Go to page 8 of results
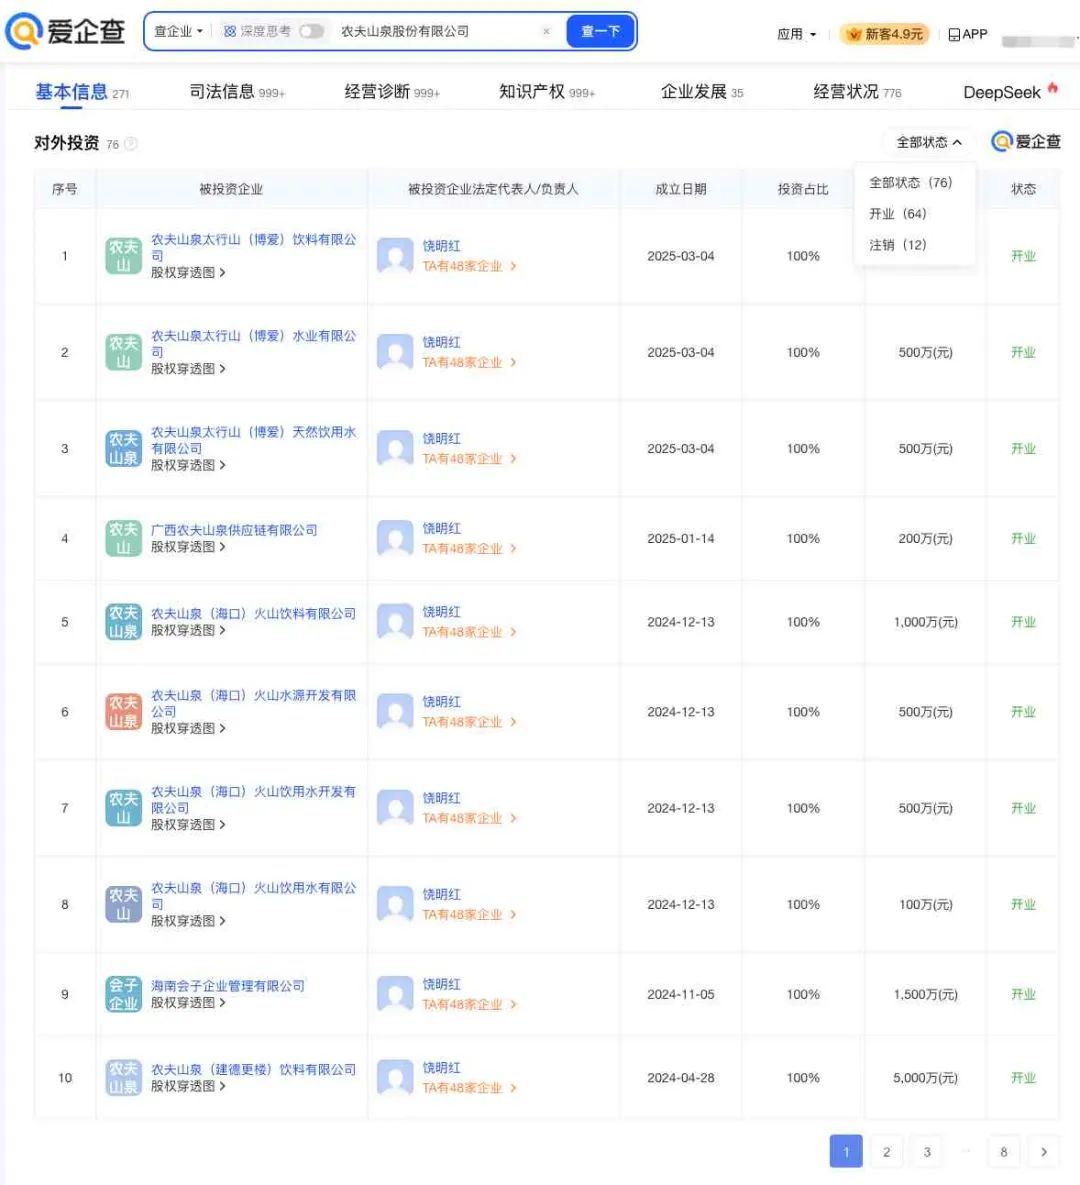 (1004, 1152)
